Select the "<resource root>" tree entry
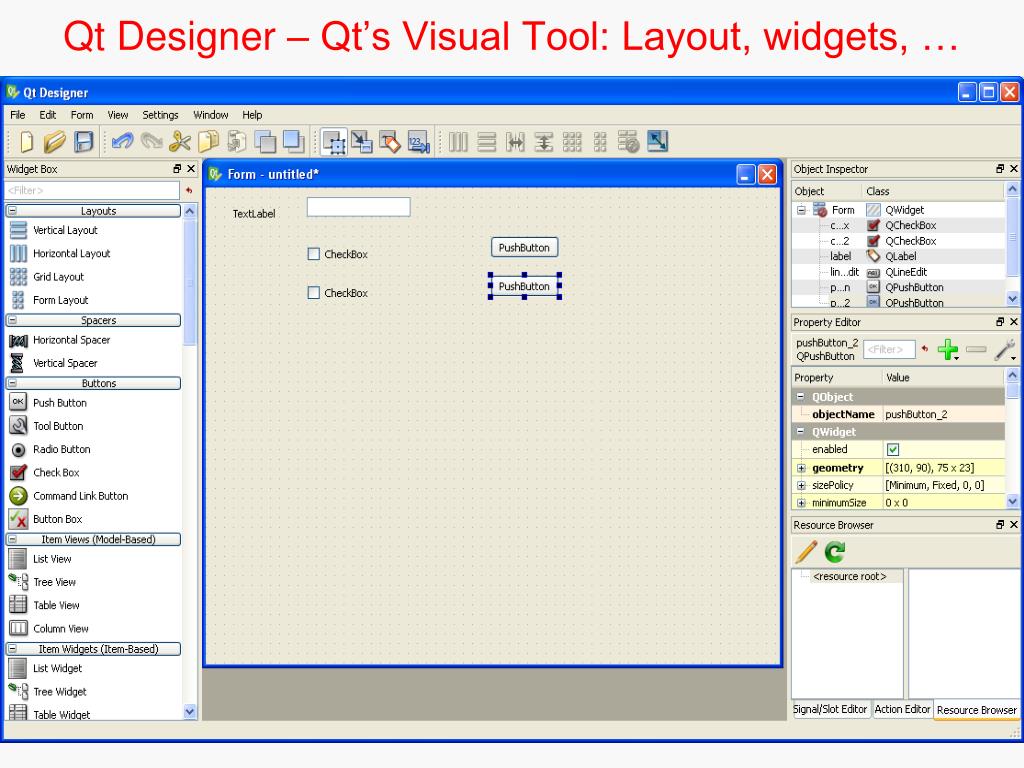The width and height of the screenshot is (1024, 768). point(850,577)
